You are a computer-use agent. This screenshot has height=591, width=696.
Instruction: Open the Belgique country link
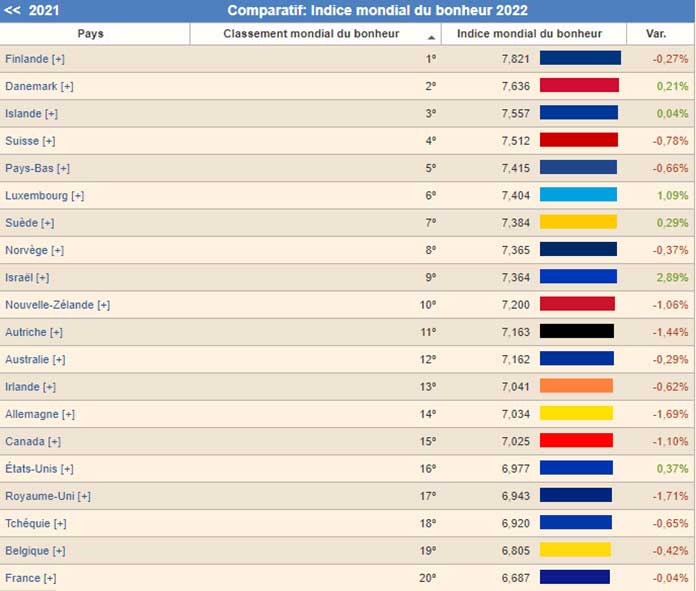tap(27, 551)
